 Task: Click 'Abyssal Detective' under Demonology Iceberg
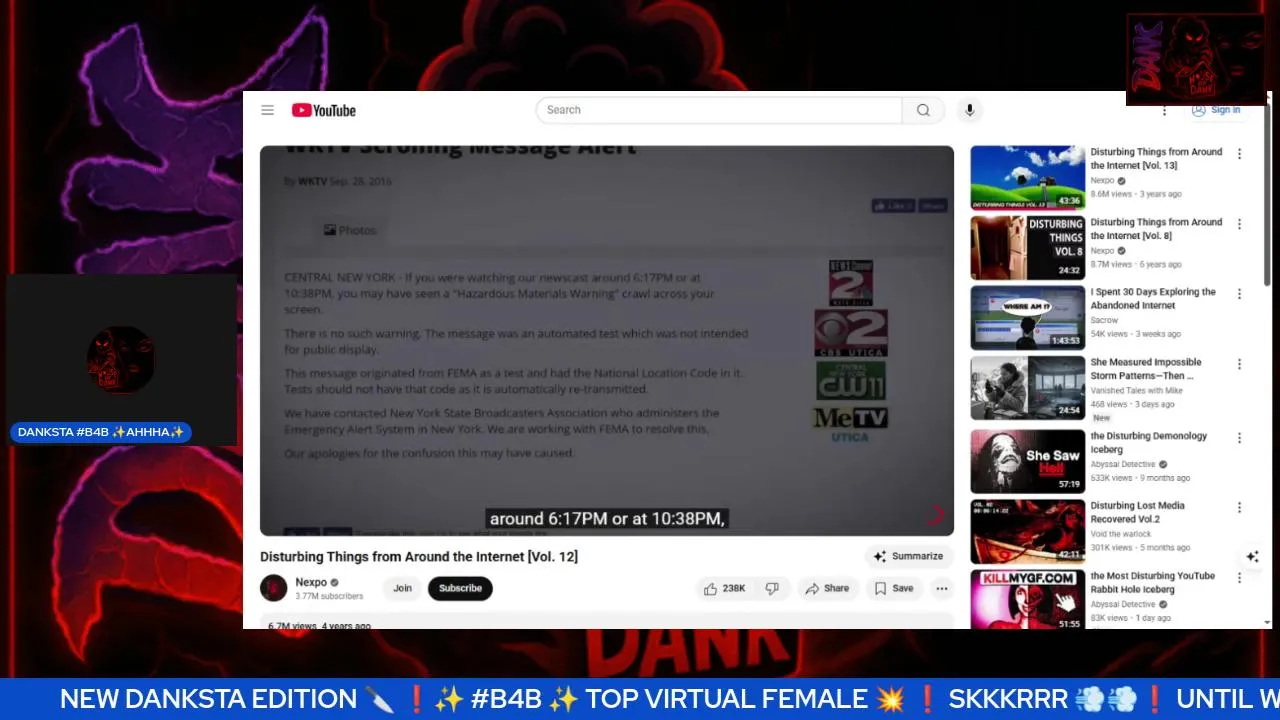(1123, 464)
